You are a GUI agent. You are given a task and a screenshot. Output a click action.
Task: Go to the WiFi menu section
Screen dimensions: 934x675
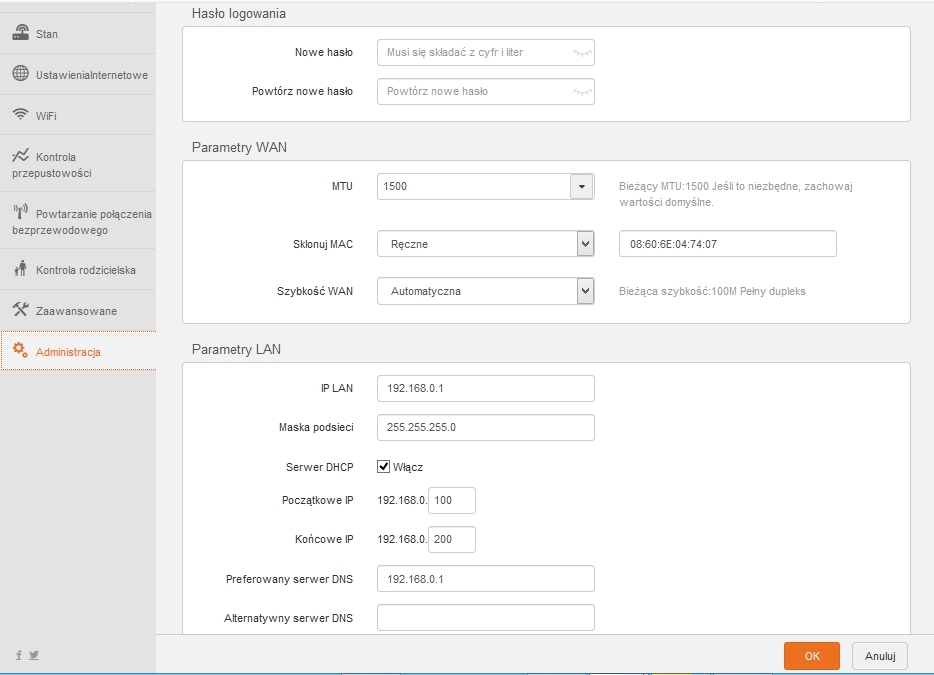[78, 115]
